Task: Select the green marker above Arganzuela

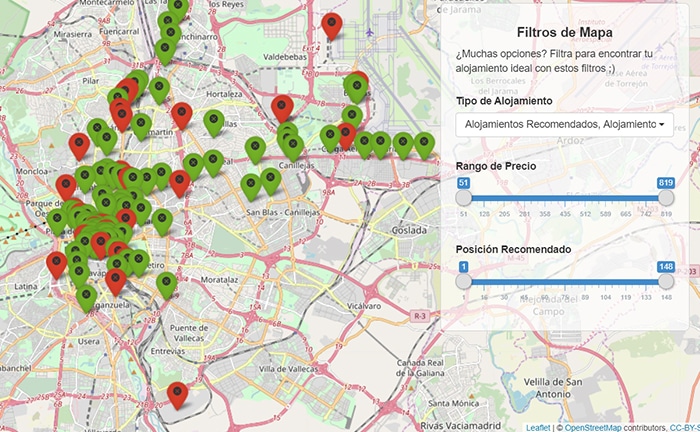Action: pyautogui.click(x=87, y=296)
